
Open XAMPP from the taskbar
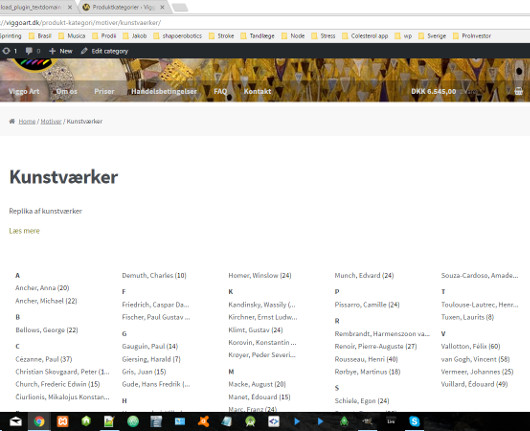[x=63, y=422]
